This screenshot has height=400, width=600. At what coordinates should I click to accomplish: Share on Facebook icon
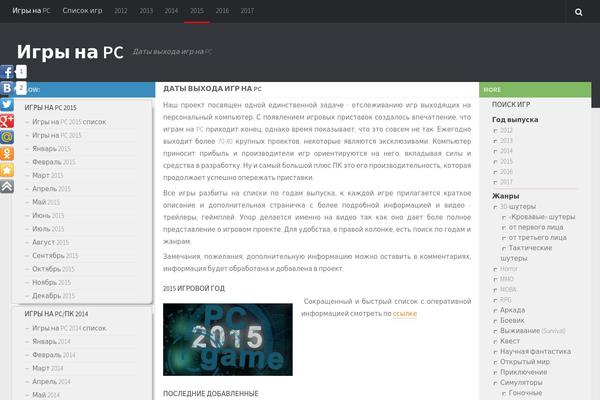(x=7, y=72)
